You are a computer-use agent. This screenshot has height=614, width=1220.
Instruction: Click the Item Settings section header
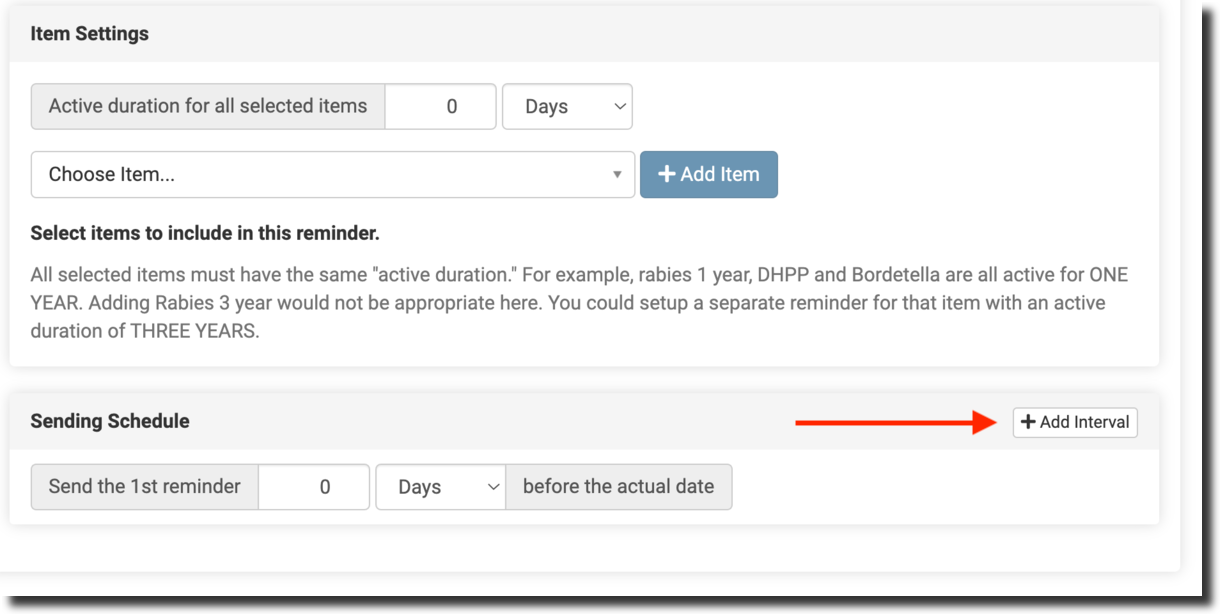pyautogui.click(x=90, y=34)
